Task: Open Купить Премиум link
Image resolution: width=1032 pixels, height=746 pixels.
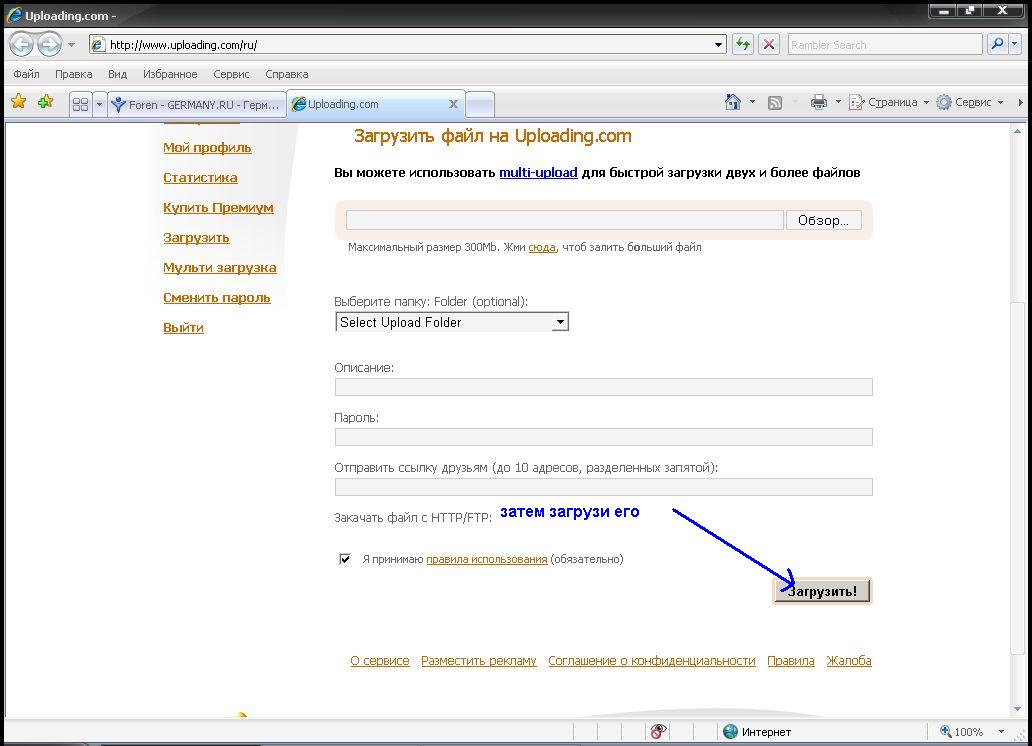Action: pyautogui.click(x=218, y=207)
